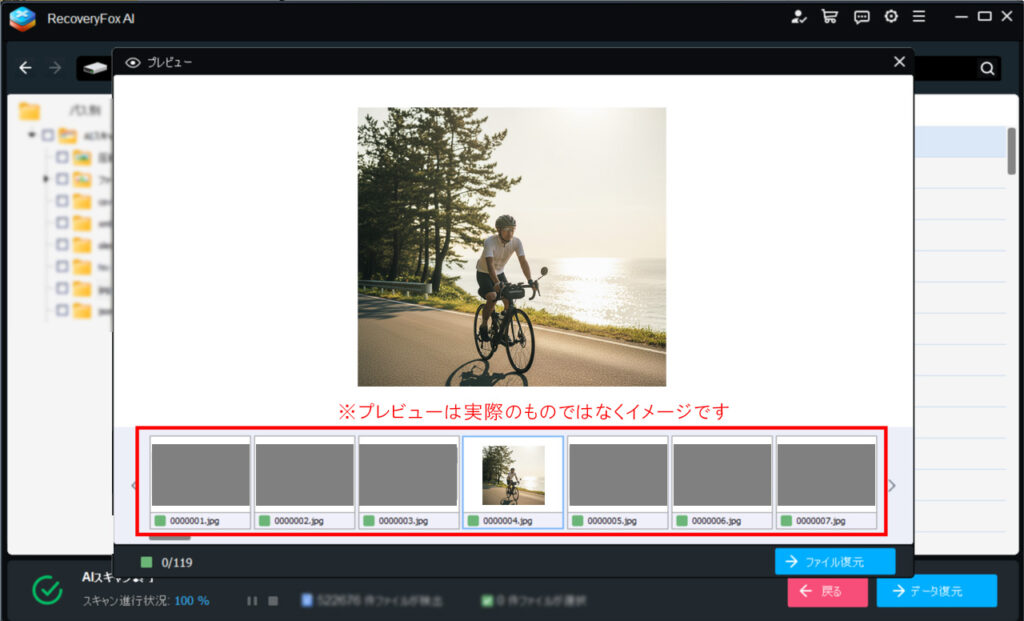Pause the scan with the pause icon
Viewport: 1024px width, 621px height.
coord(252,601)
